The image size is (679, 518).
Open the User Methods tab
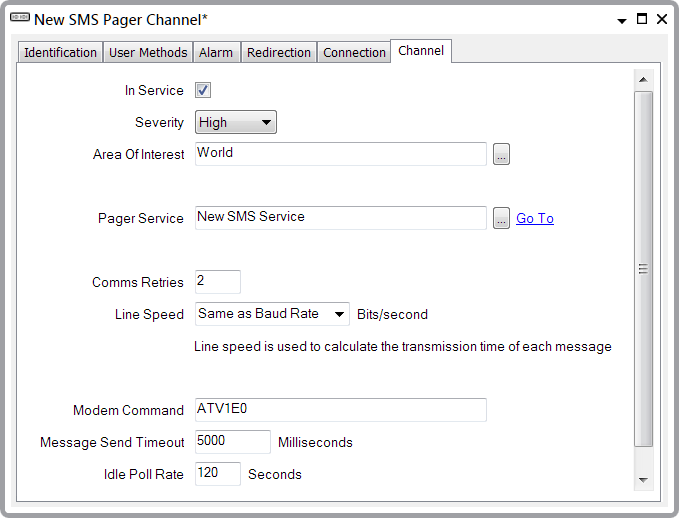point(148,52)
